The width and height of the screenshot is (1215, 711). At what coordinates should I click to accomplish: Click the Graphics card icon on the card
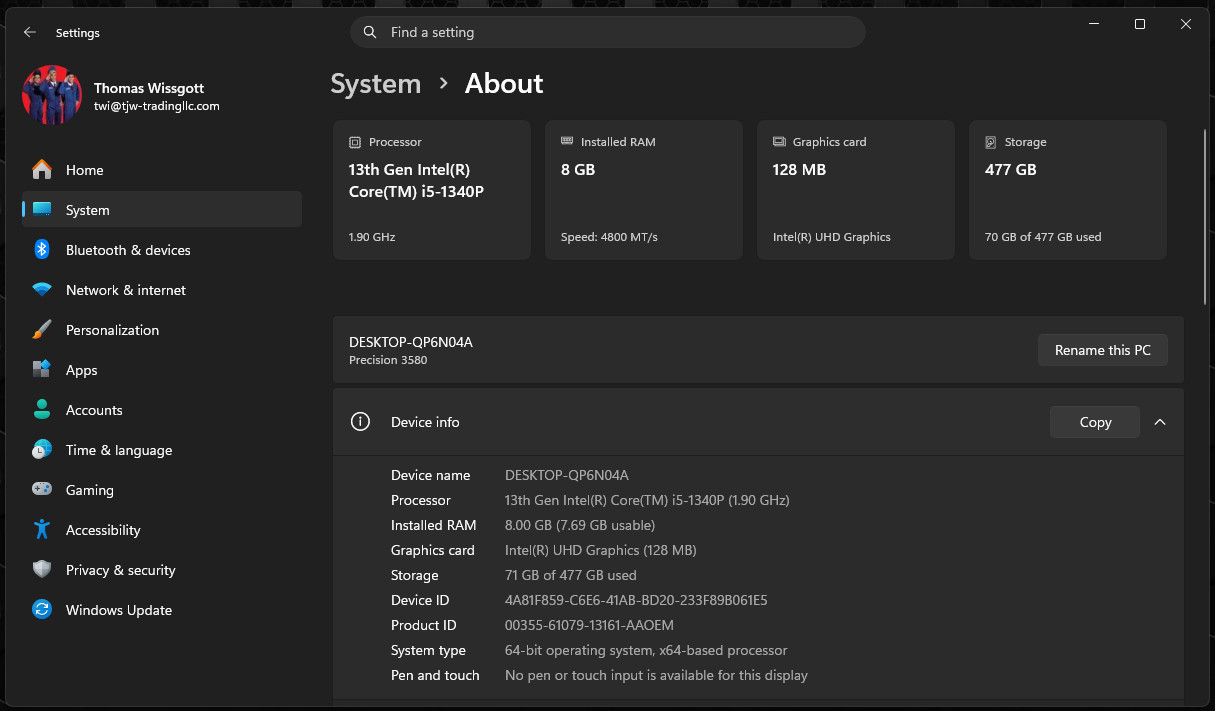(779, 142)
